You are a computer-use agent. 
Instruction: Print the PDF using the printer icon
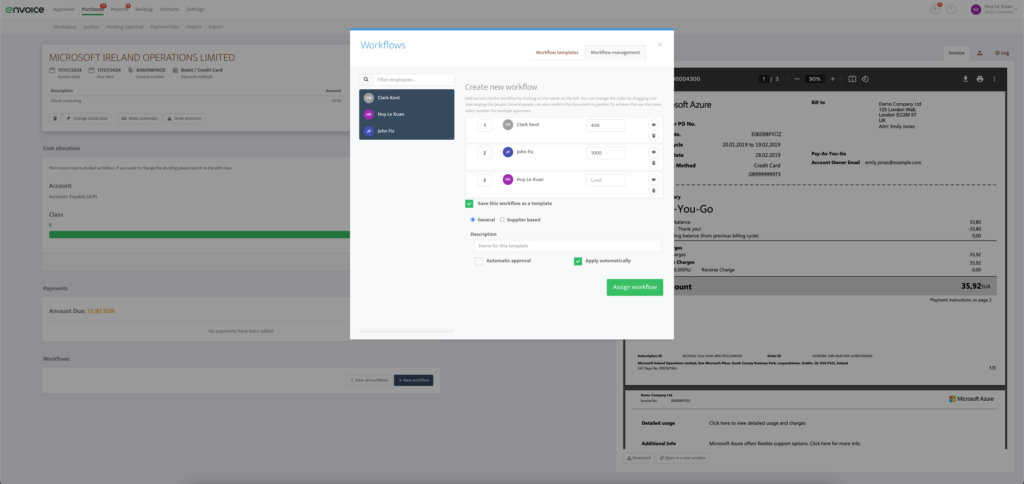point(980,78)
